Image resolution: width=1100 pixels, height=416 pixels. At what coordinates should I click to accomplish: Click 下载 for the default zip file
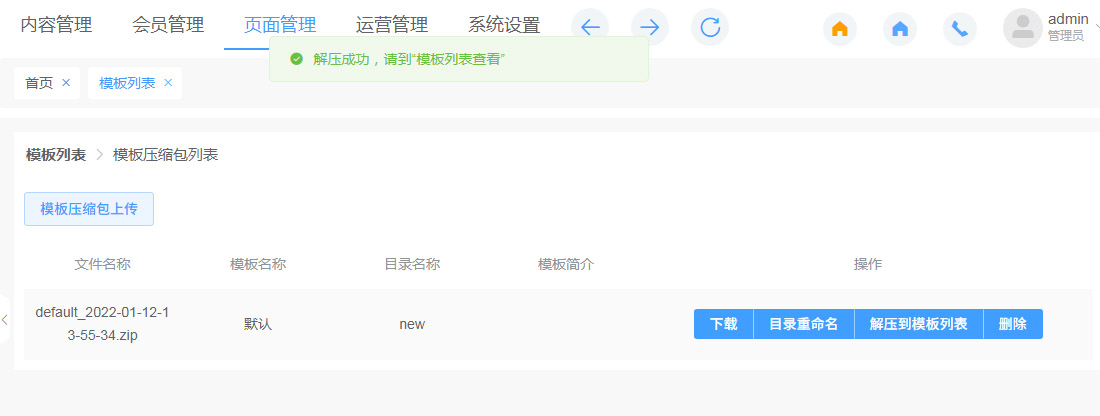(723, 324)
